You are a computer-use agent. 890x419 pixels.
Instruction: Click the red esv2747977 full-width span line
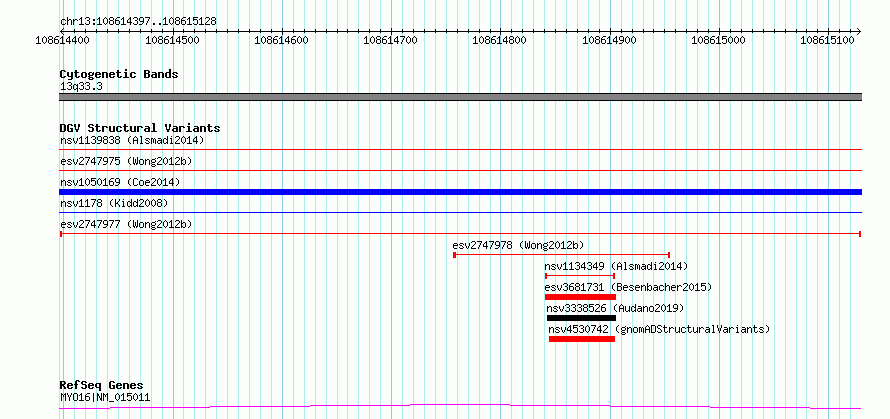click(x=460, y=234)
